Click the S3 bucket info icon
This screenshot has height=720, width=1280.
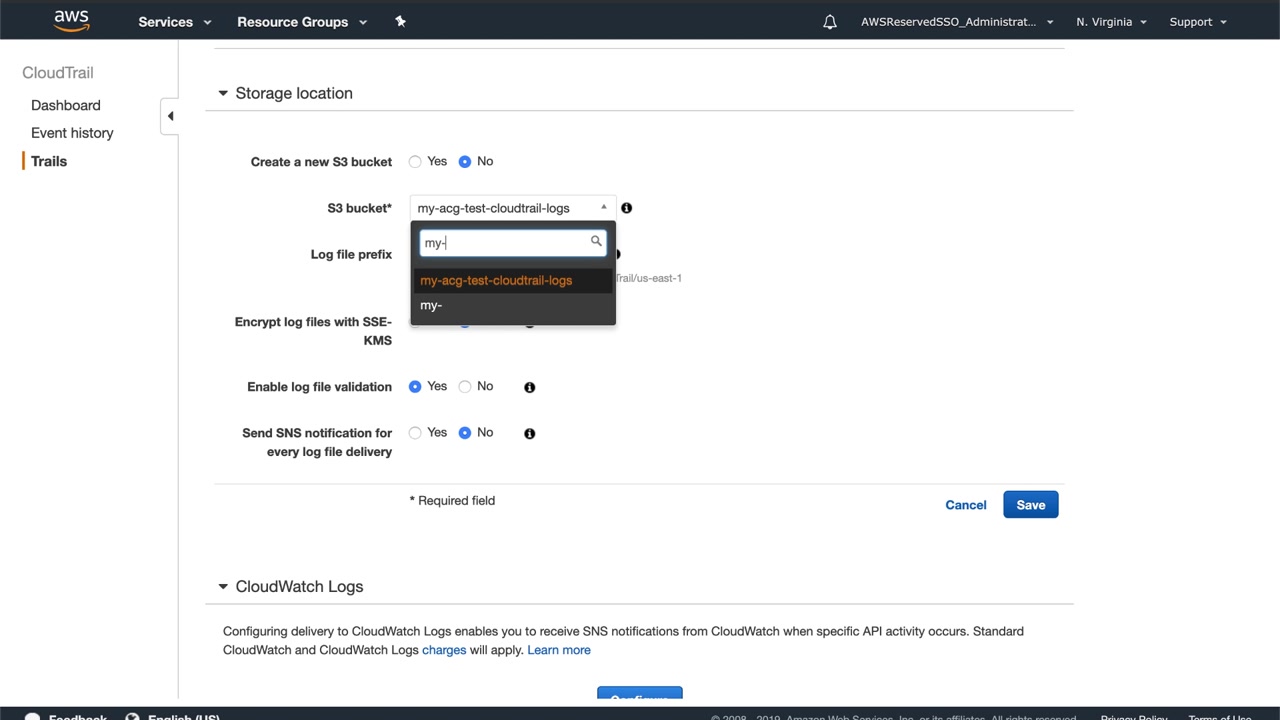(626, 208)
